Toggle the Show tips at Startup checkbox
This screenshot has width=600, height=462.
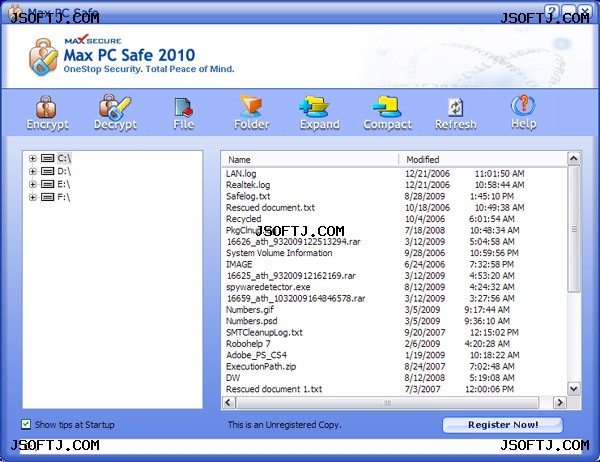(26, 424)
